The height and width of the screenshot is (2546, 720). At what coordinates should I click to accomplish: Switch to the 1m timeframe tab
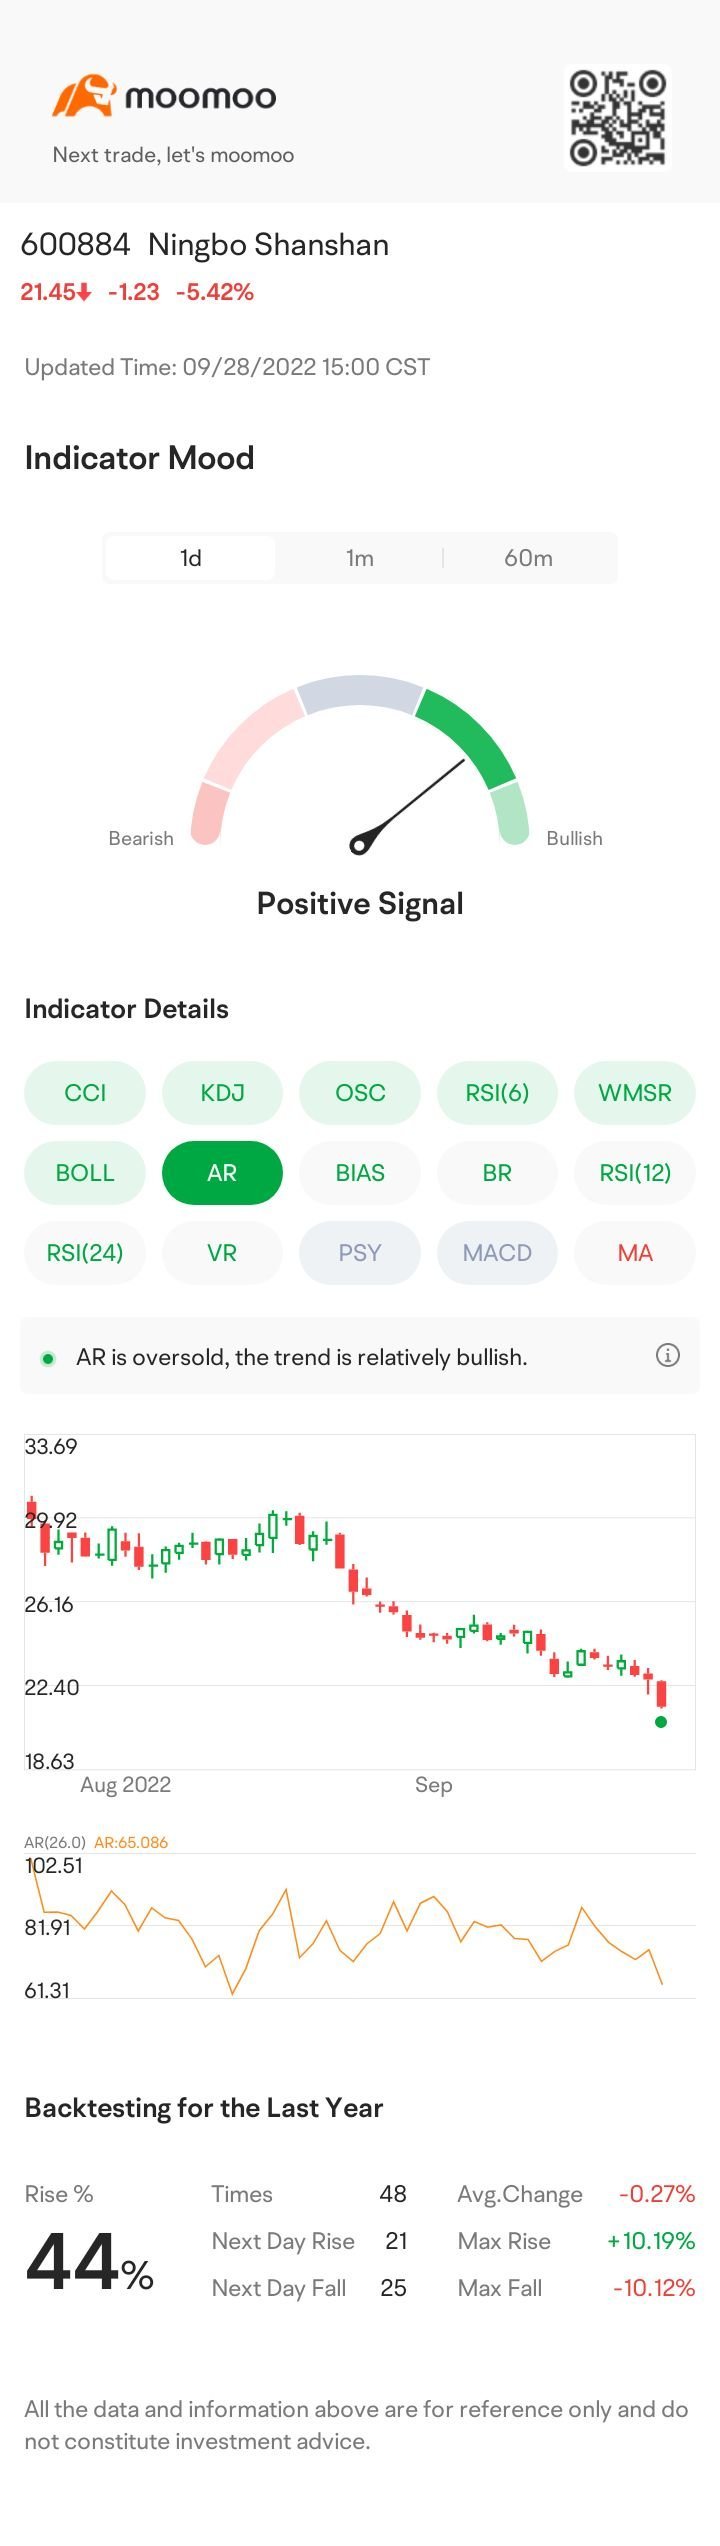[x=360, y=558]
